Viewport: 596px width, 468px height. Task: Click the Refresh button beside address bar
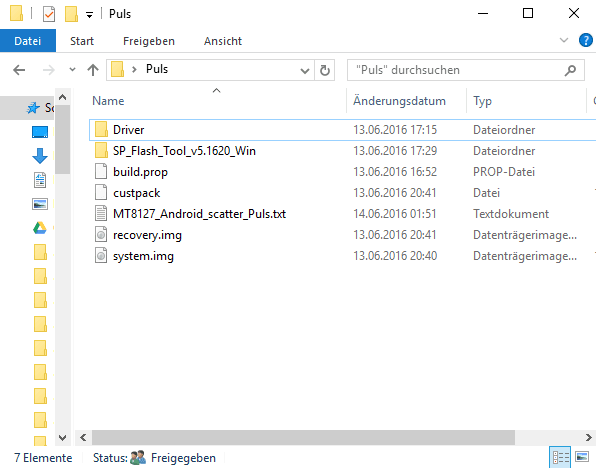[325, 70]
